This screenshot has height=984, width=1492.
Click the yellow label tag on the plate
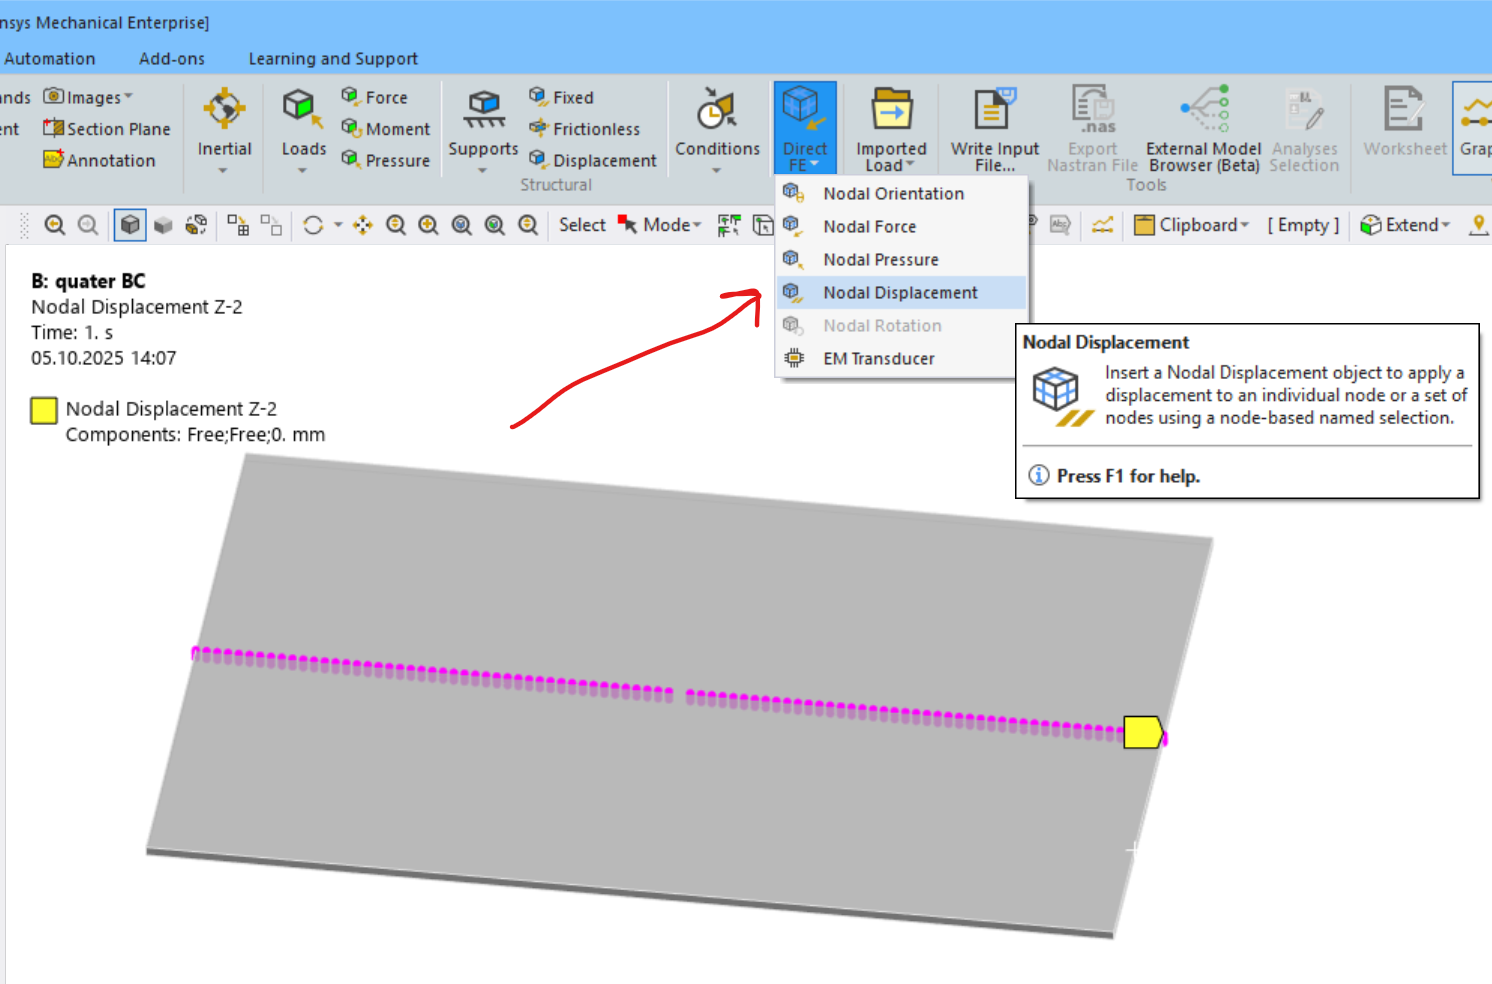1142,733
